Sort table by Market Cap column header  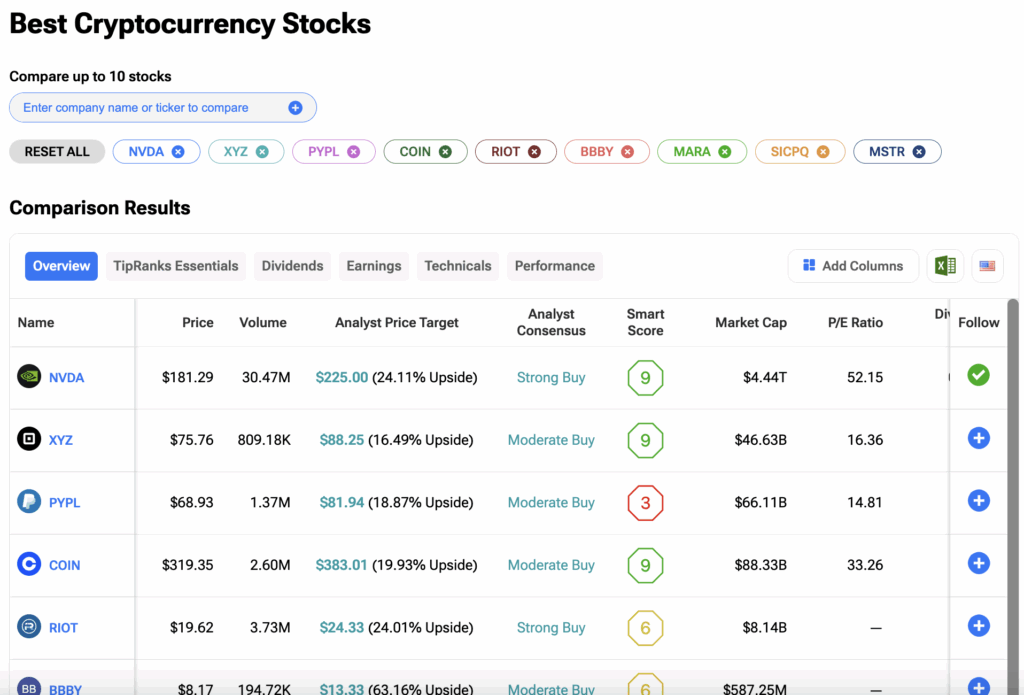(x=750, y=322)
